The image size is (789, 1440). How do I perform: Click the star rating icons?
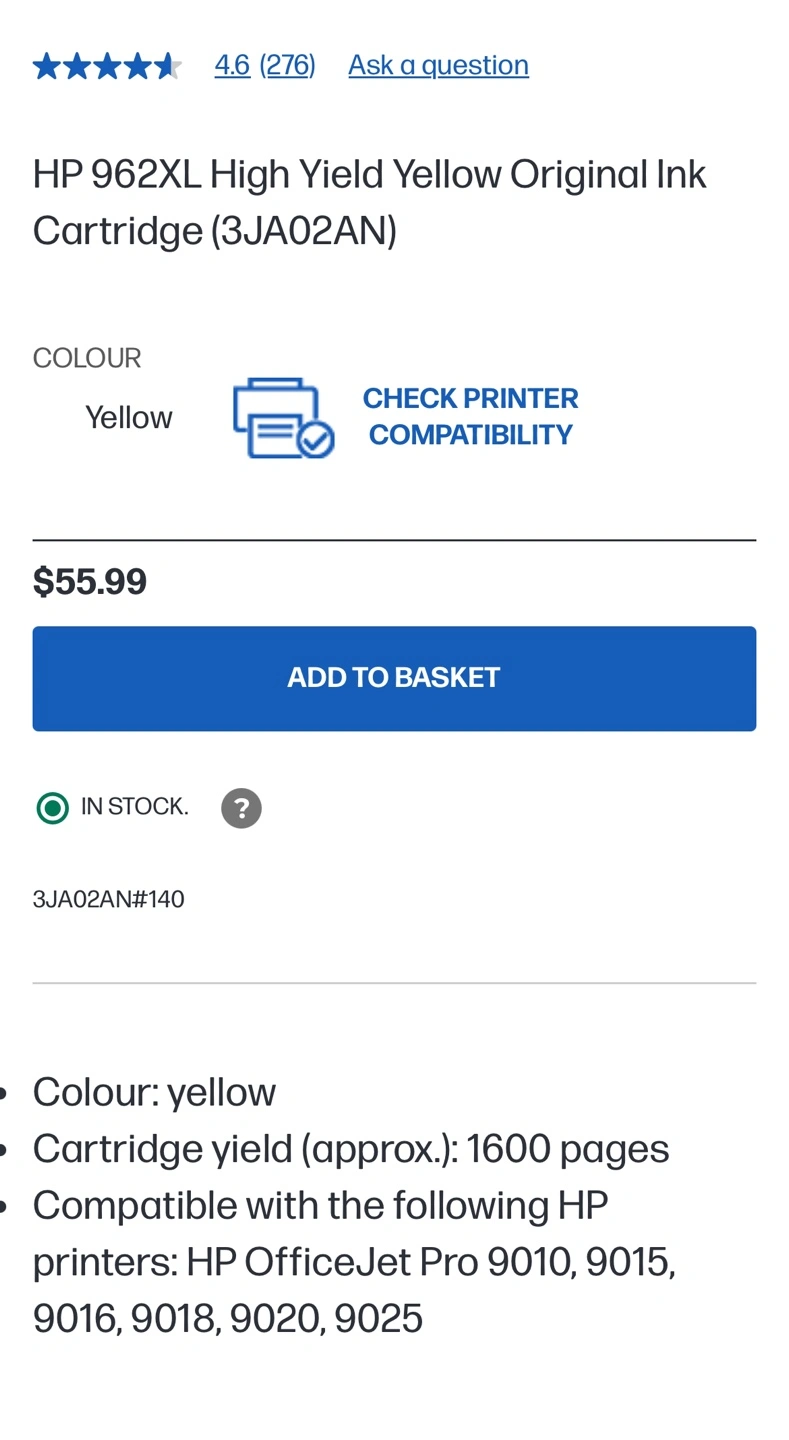point(107,66)
